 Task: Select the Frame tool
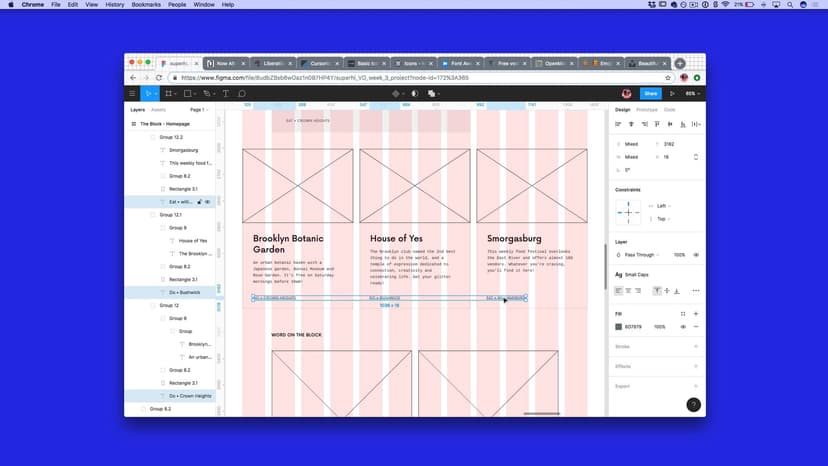tap(168, 94)
